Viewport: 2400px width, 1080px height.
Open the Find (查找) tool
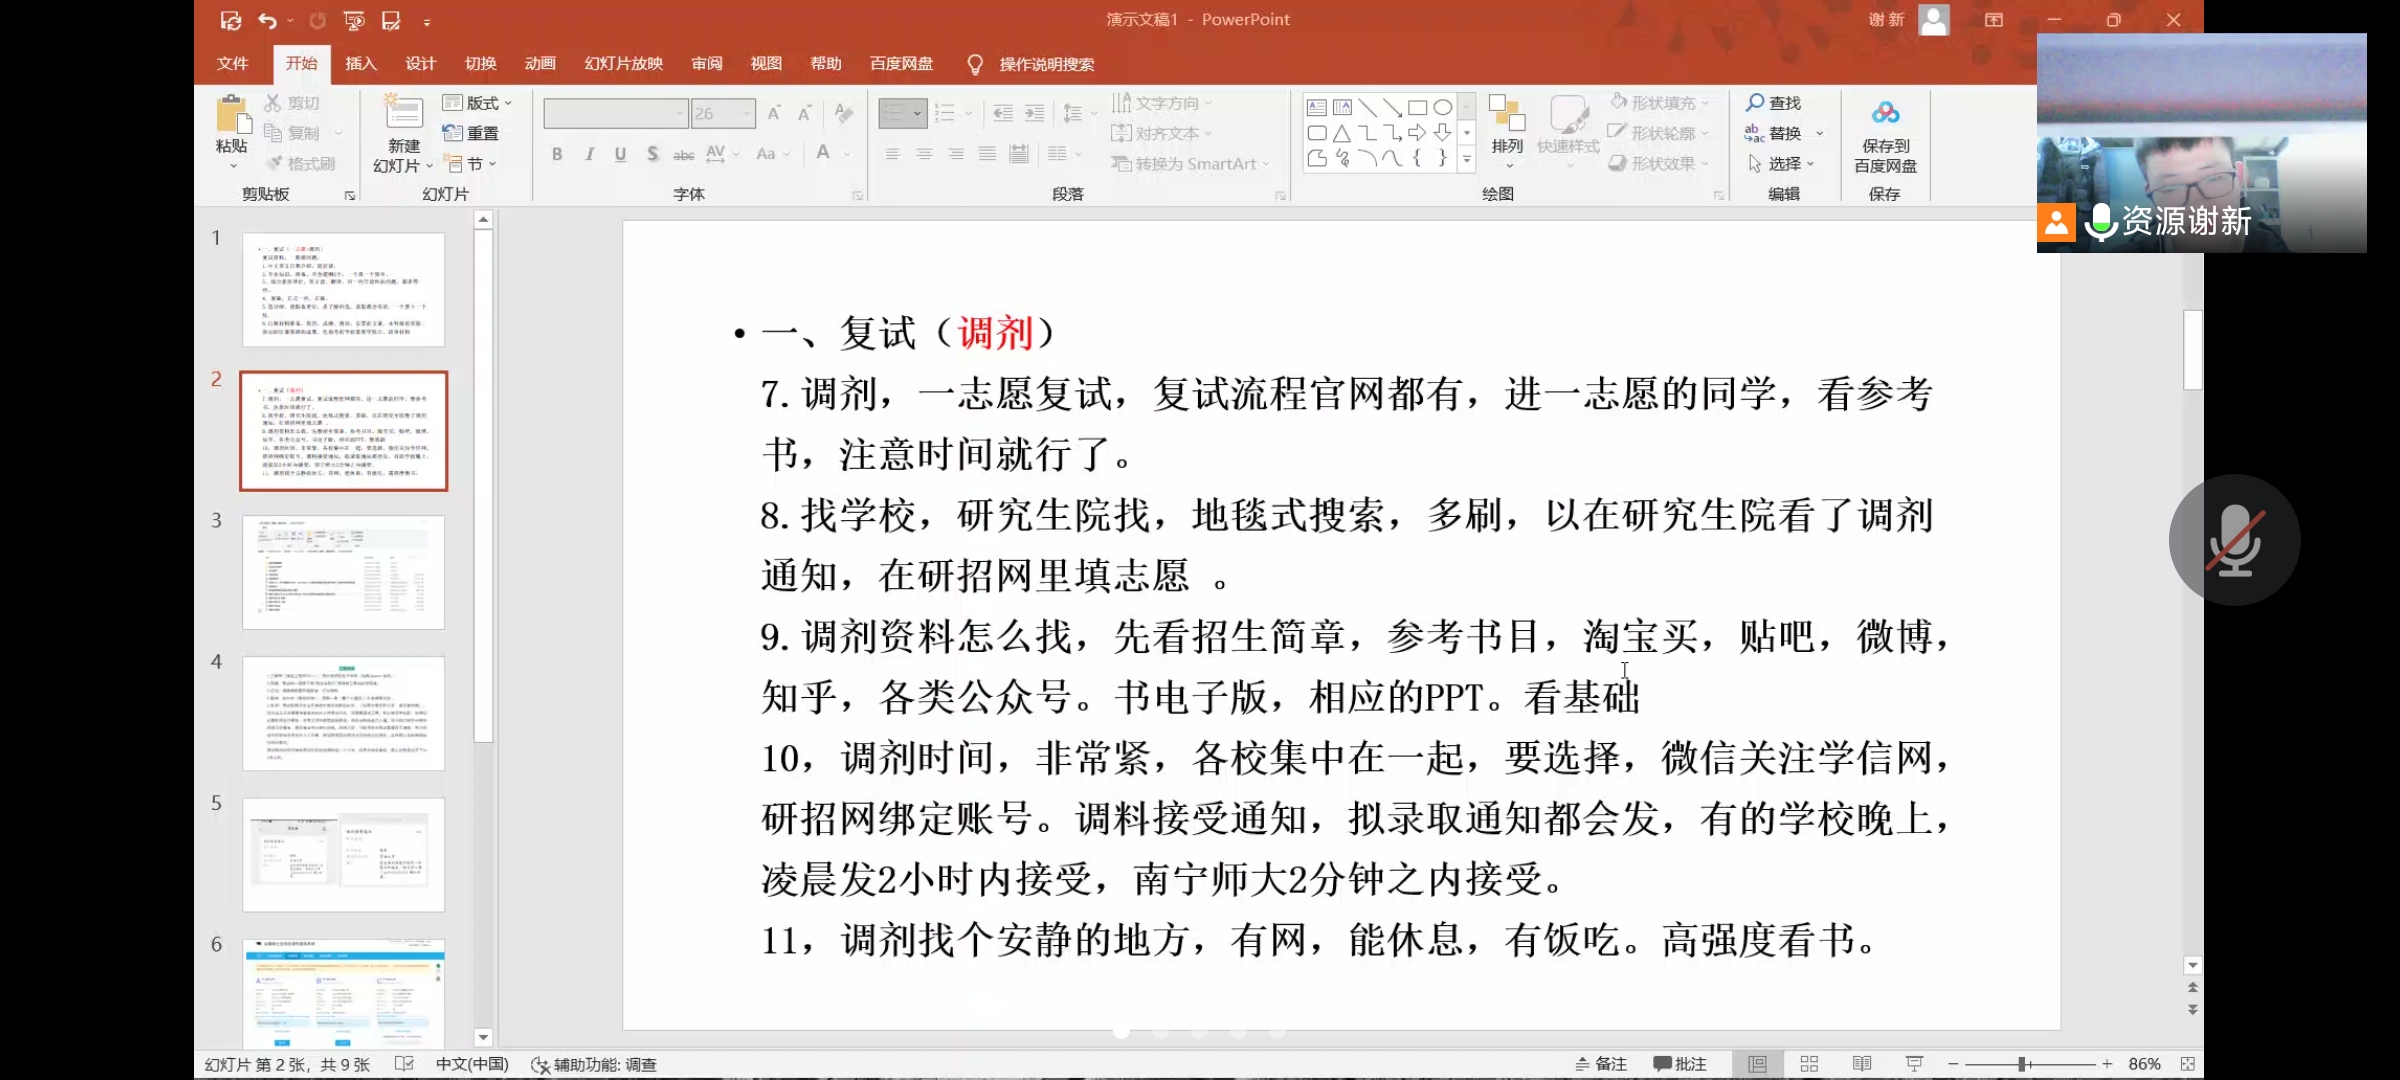(x=1773, y=103)
